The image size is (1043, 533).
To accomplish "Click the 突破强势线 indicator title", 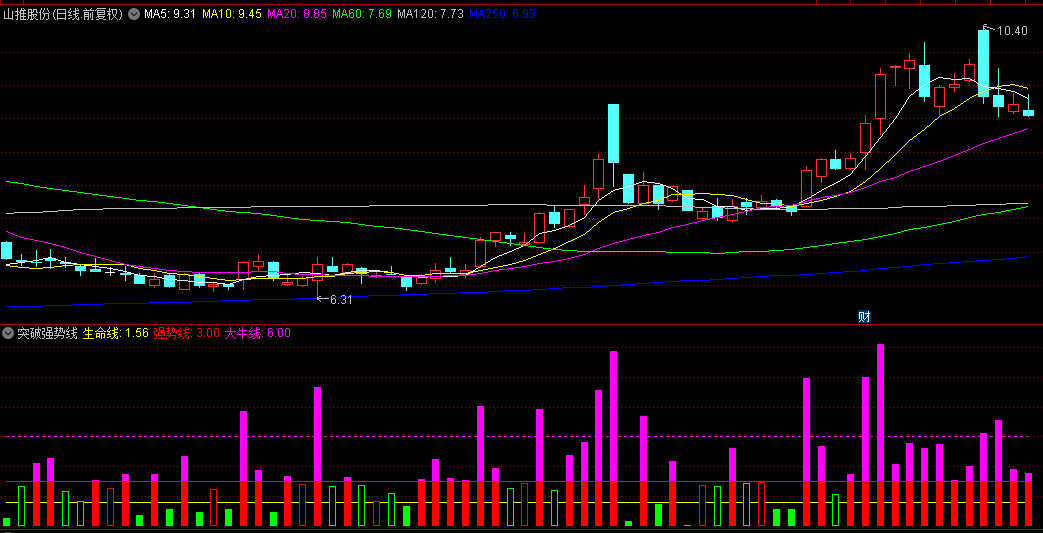I will [x=47, y=333].
